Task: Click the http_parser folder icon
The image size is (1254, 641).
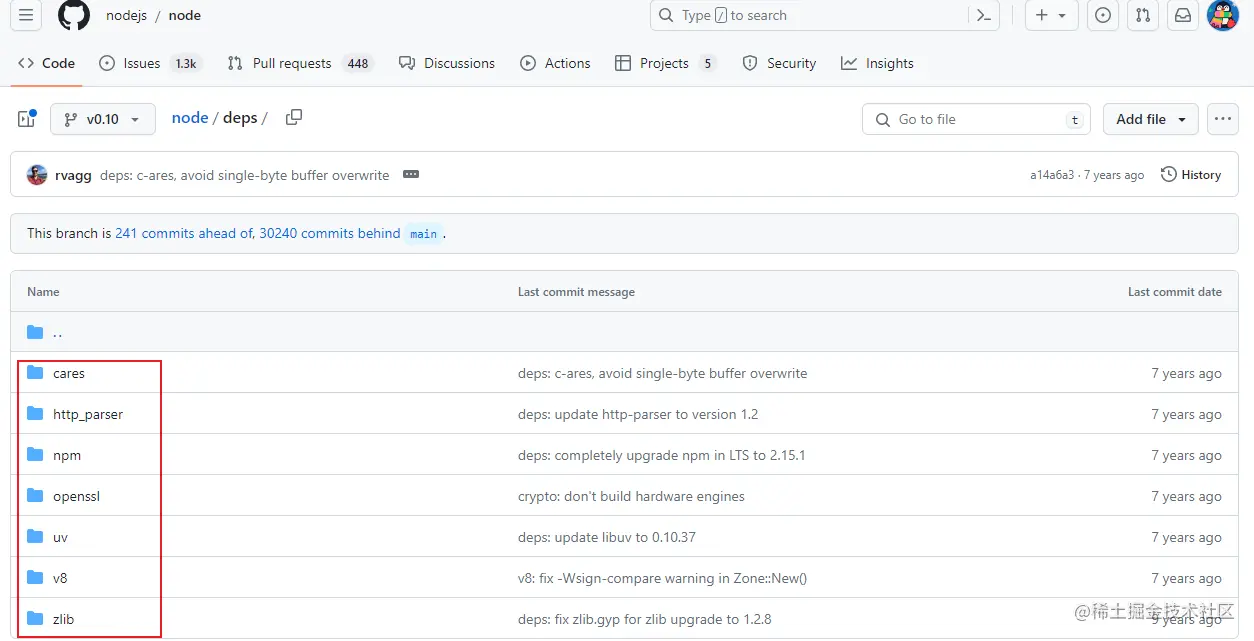Action: (x=35, y=414)
